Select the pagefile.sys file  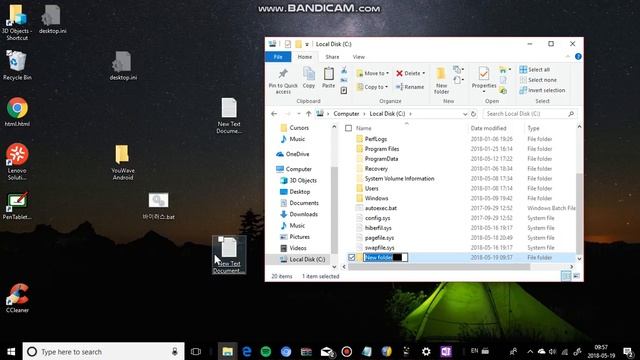coord(379,238)
